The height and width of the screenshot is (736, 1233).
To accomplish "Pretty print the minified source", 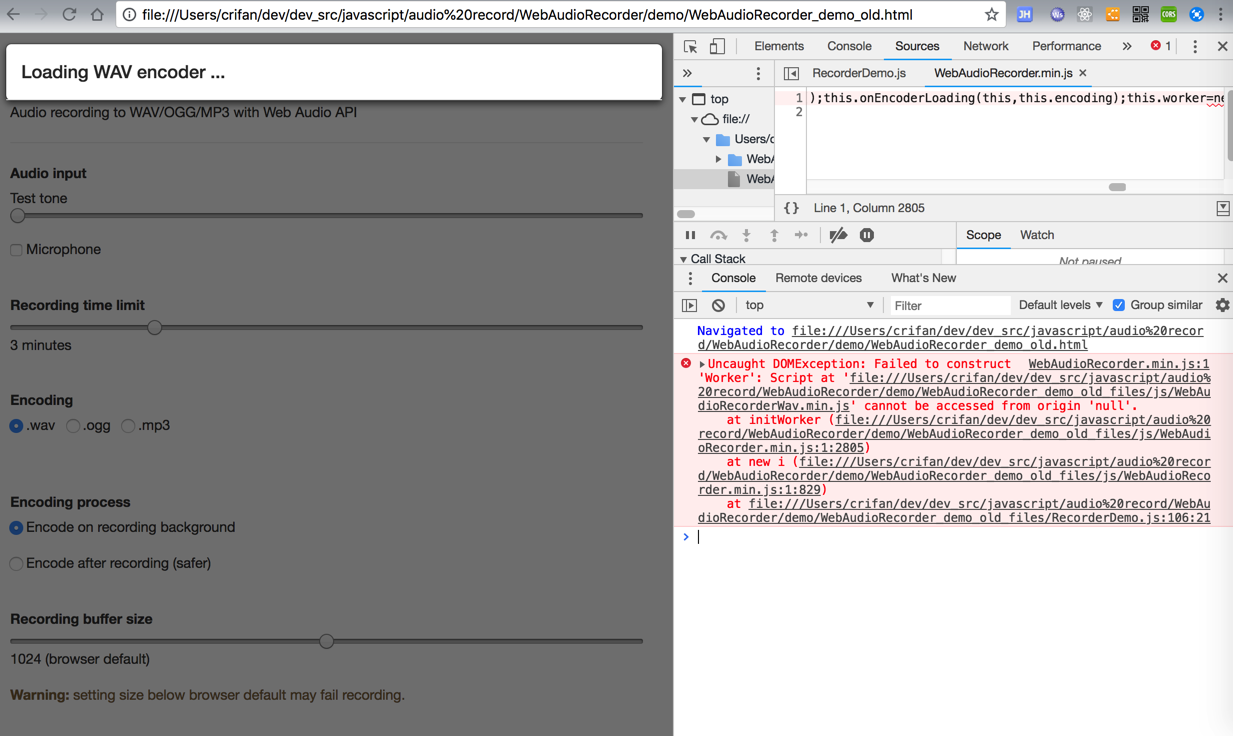I will point(791,208).
